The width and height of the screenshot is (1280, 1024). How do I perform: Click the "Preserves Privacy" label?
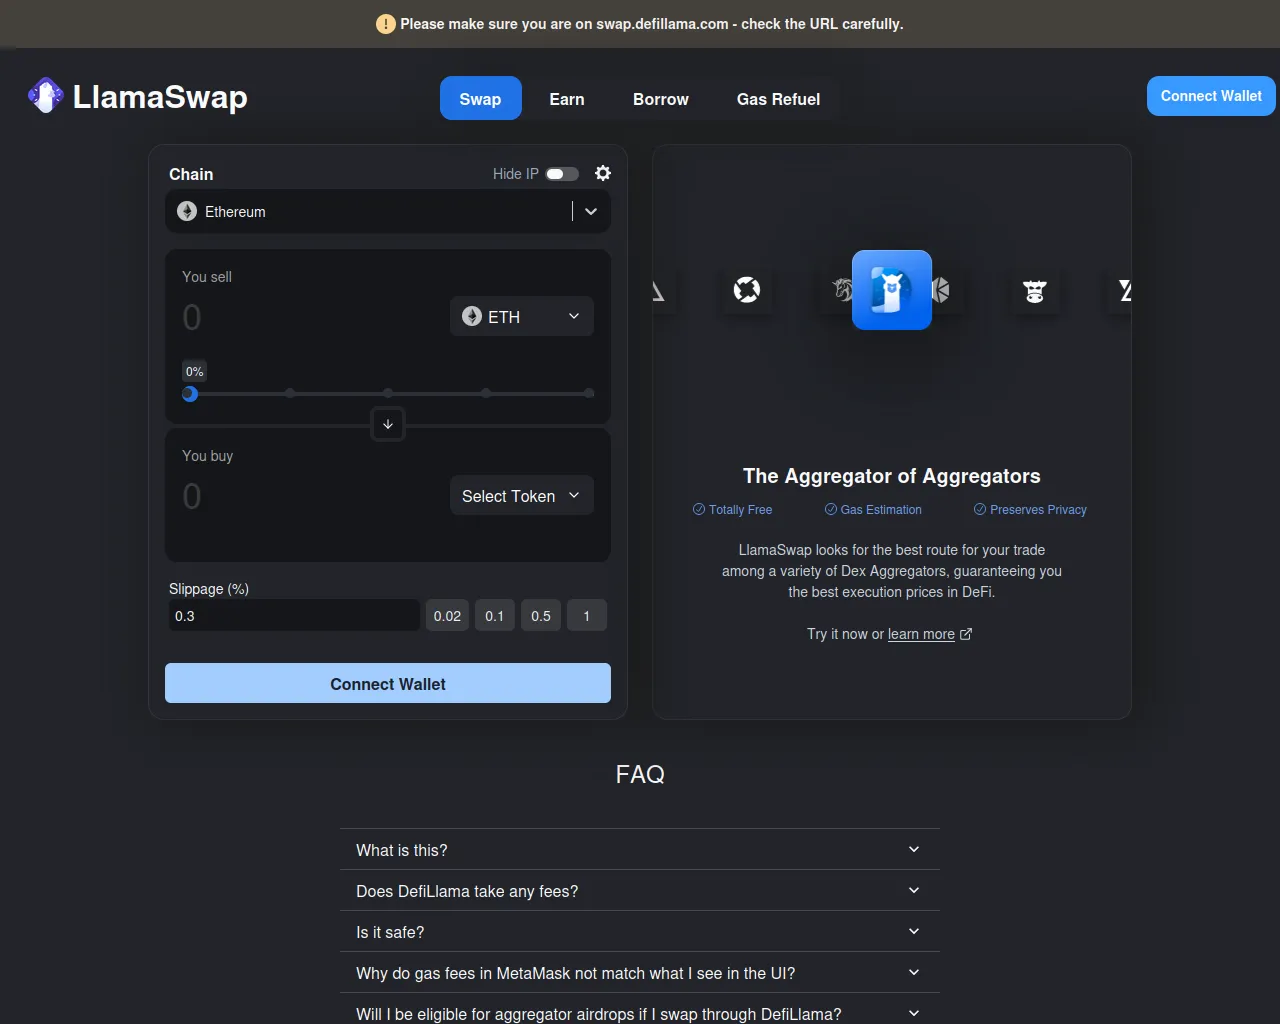pos(1038,510)
